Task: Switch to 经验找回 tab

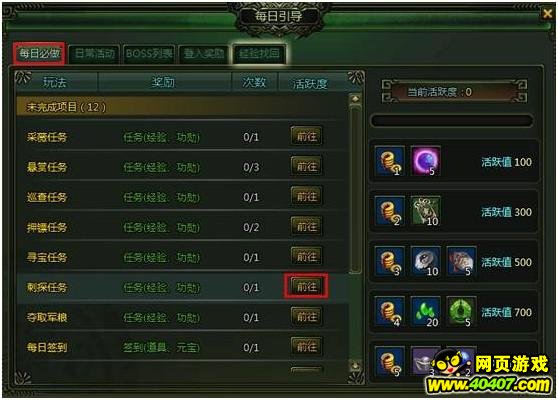Action: (x=259, y=54)
